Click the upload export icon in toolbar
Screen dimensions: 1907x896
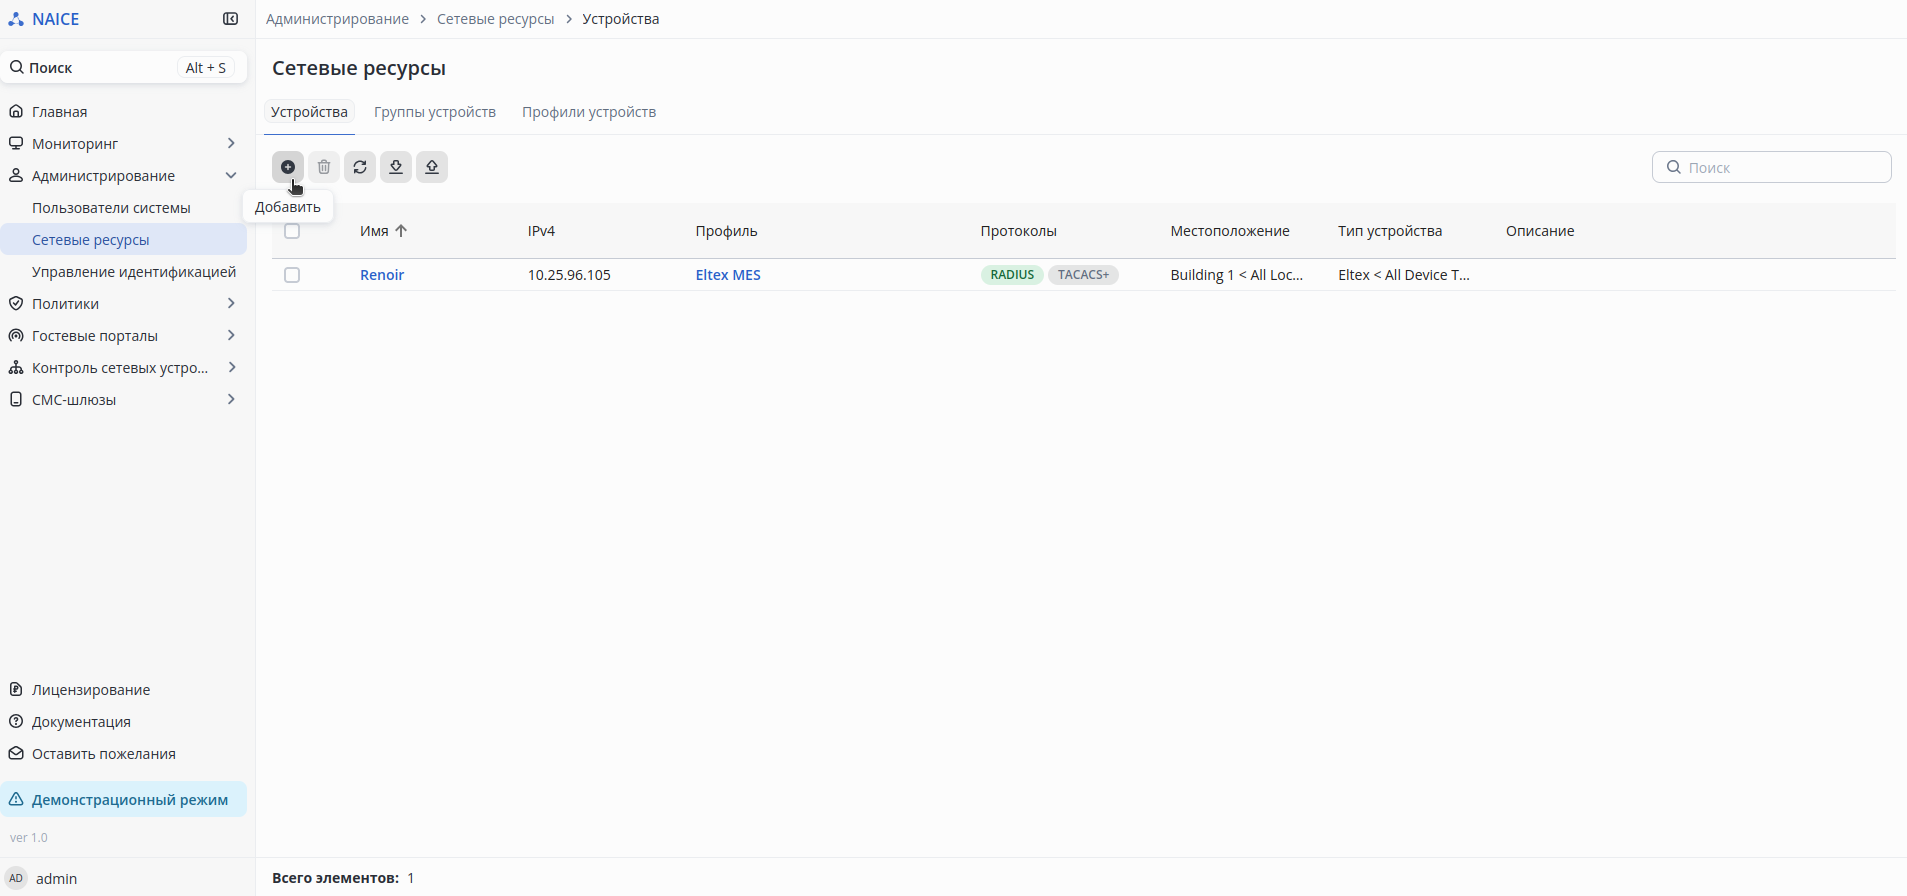click(432, 167)
